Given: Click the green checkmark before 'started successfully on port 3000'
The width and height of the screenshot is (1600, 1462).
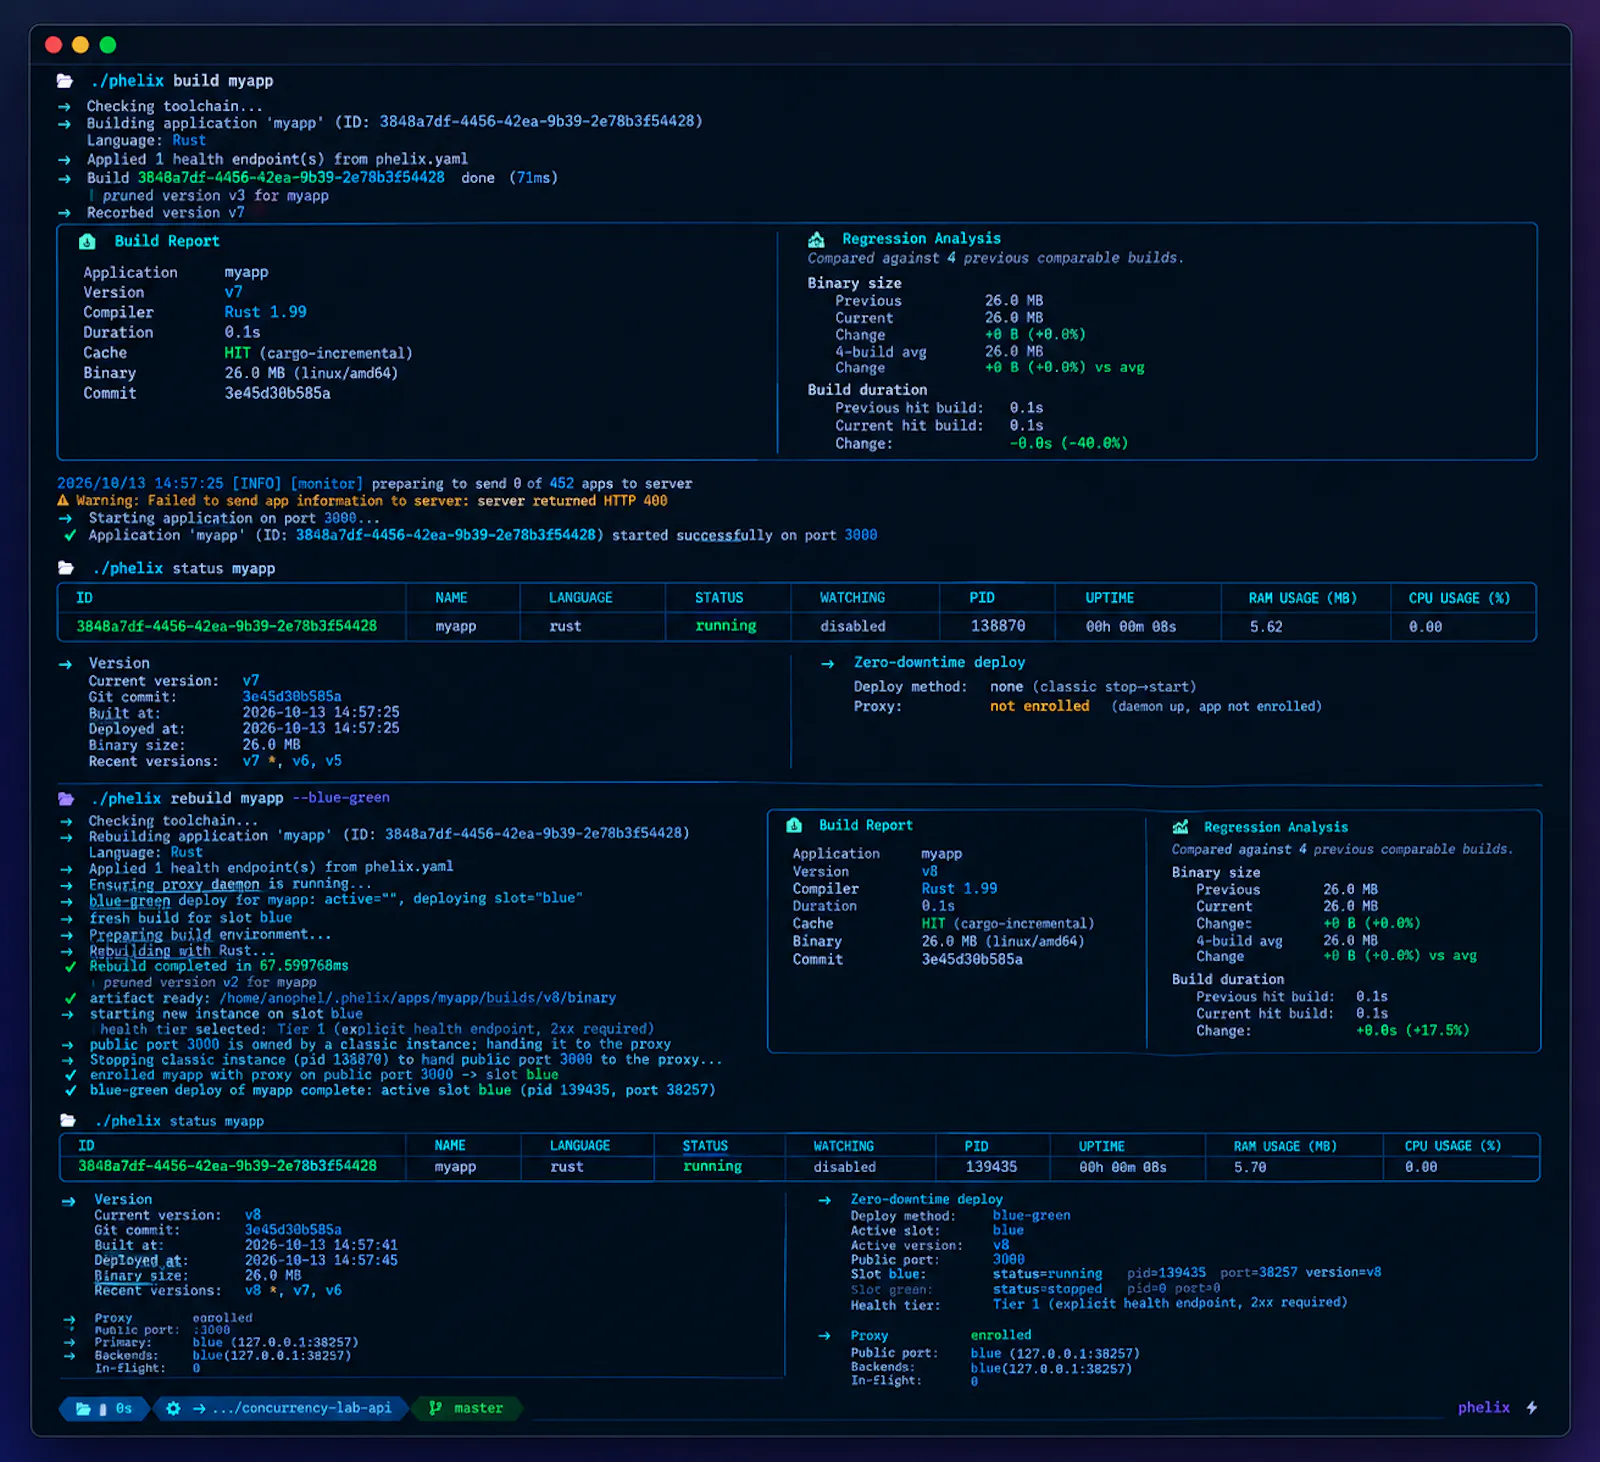Looking at the screenshot, I should pos(70,535).
